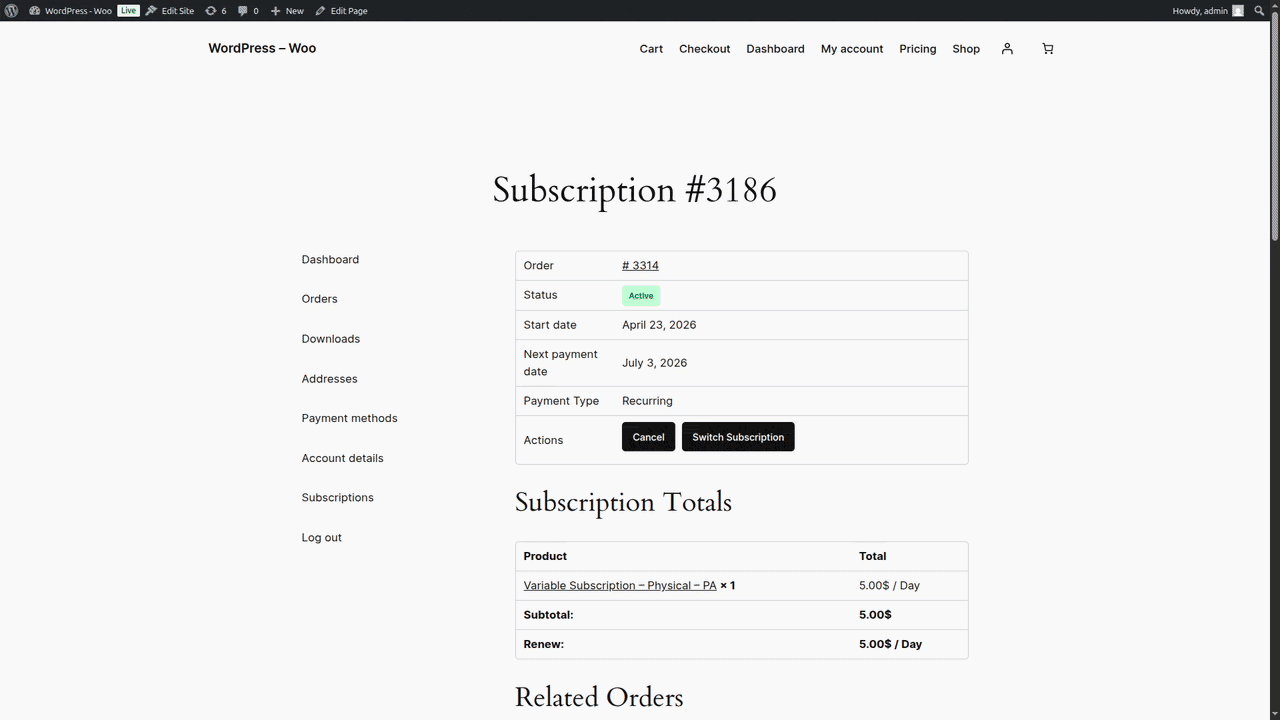1280x720 pixels.
Task: Open order # 3314 link
Action: [640, 265]
